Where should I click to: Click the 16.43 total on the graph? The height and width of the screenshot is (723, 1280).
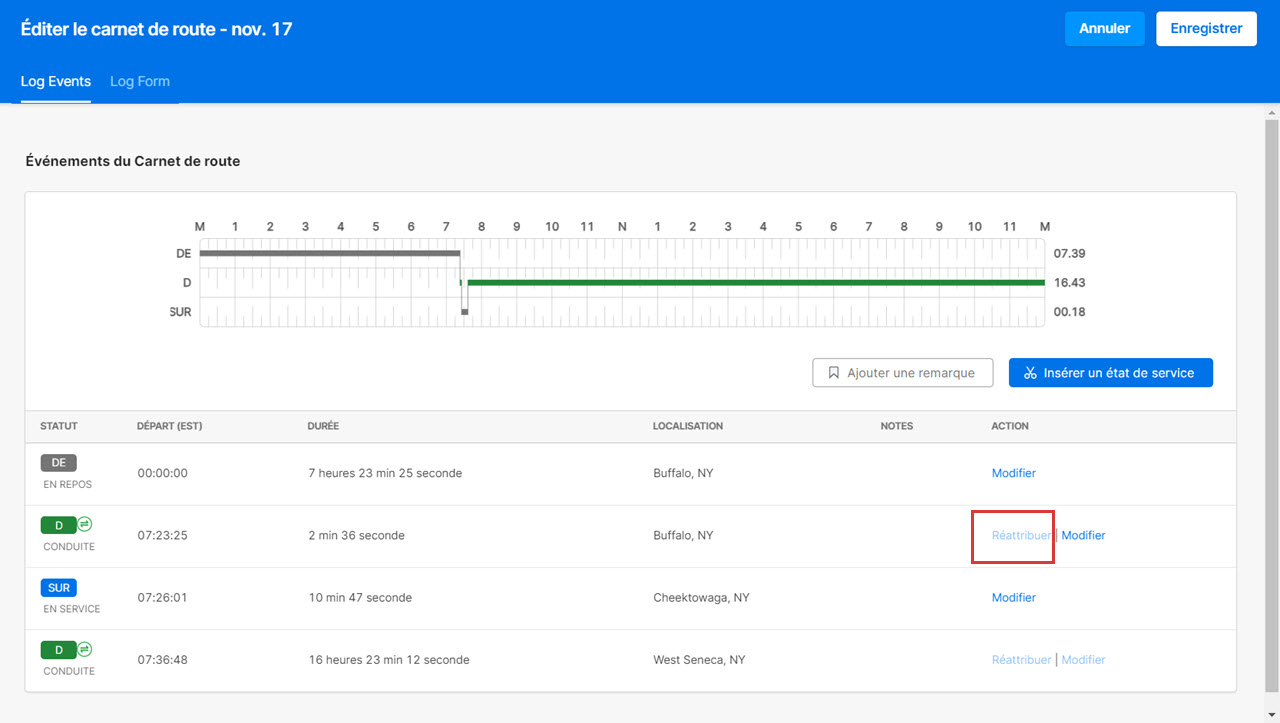point(1069,283)
